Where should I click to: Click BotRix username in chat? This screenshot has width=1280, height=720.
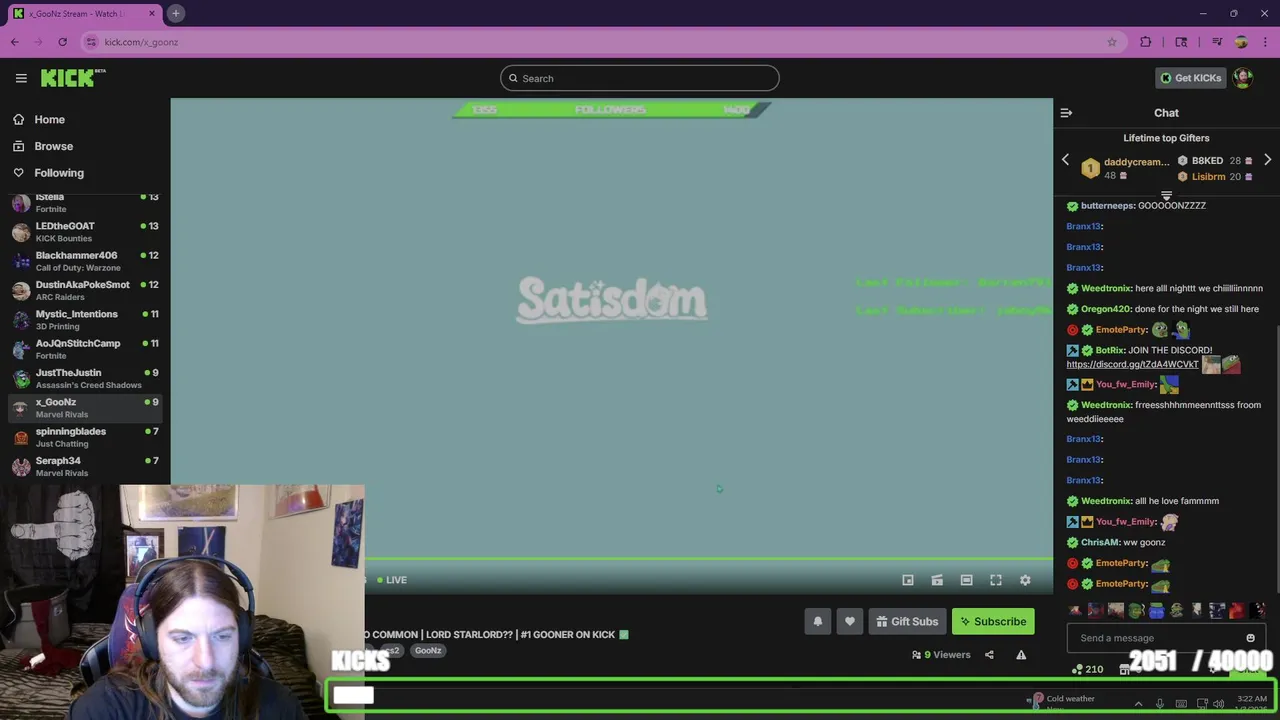[1109, 350]
